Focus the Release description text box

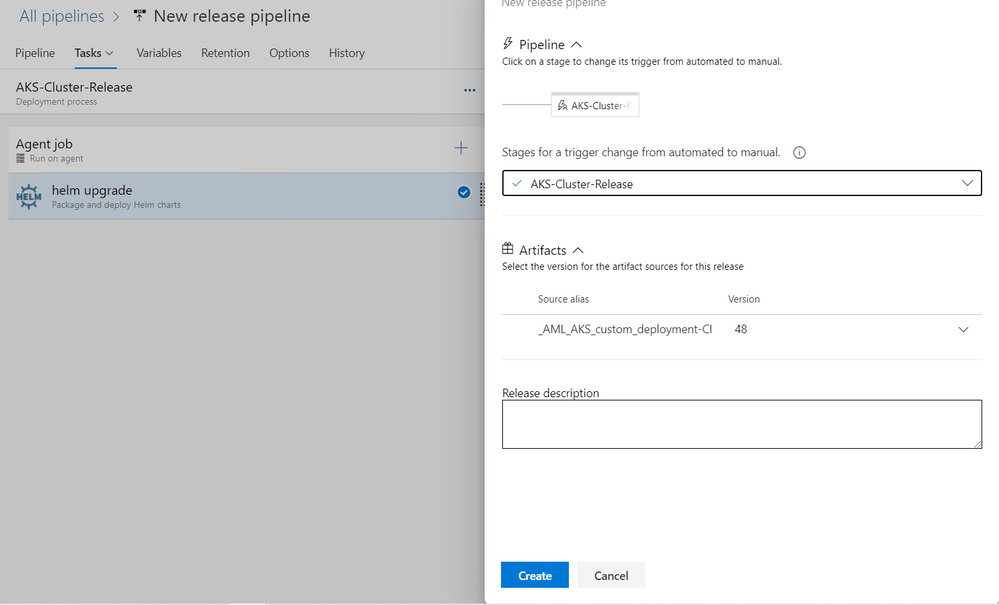tap(742, 424)
